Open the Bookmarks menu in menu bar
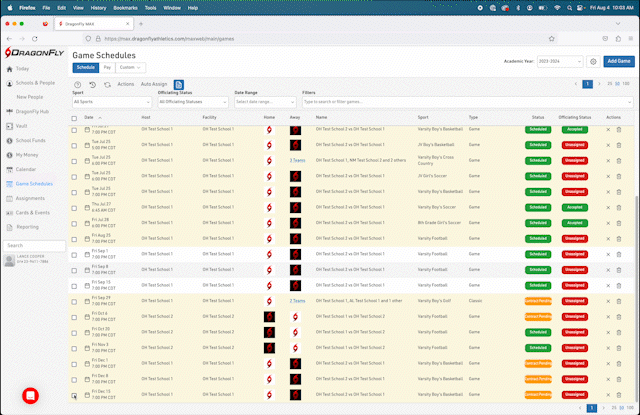This screenshot has height=415, width=640. tap(125, 5)
